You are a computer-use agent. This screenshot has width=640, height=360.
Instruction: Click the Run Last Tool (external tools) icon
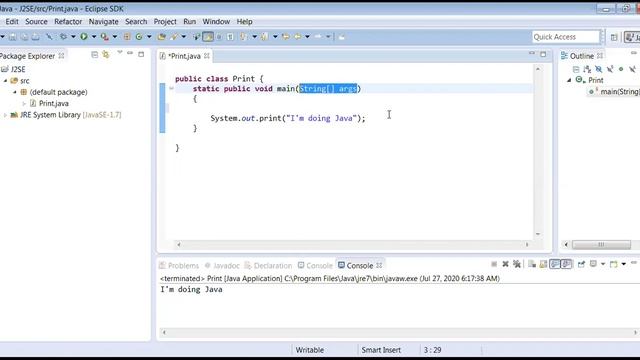pyautogui.click(x=104, y=37)
